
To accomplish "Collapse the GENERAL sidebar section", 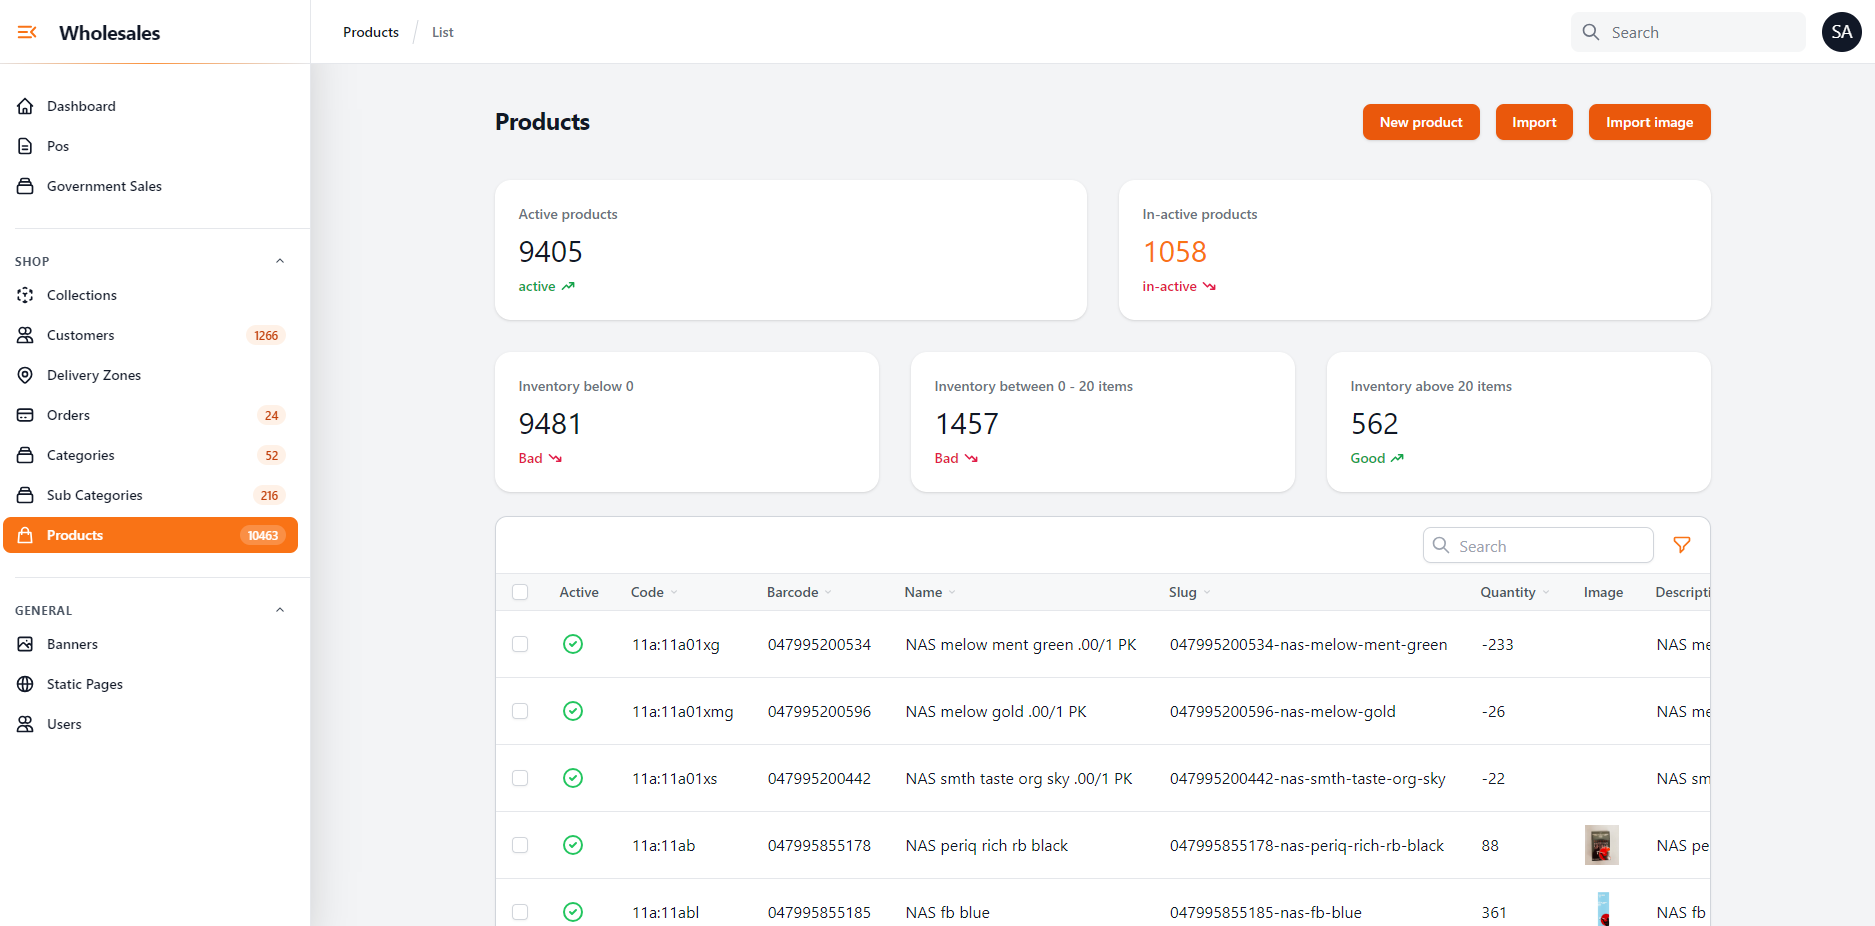I will (280, 610).
